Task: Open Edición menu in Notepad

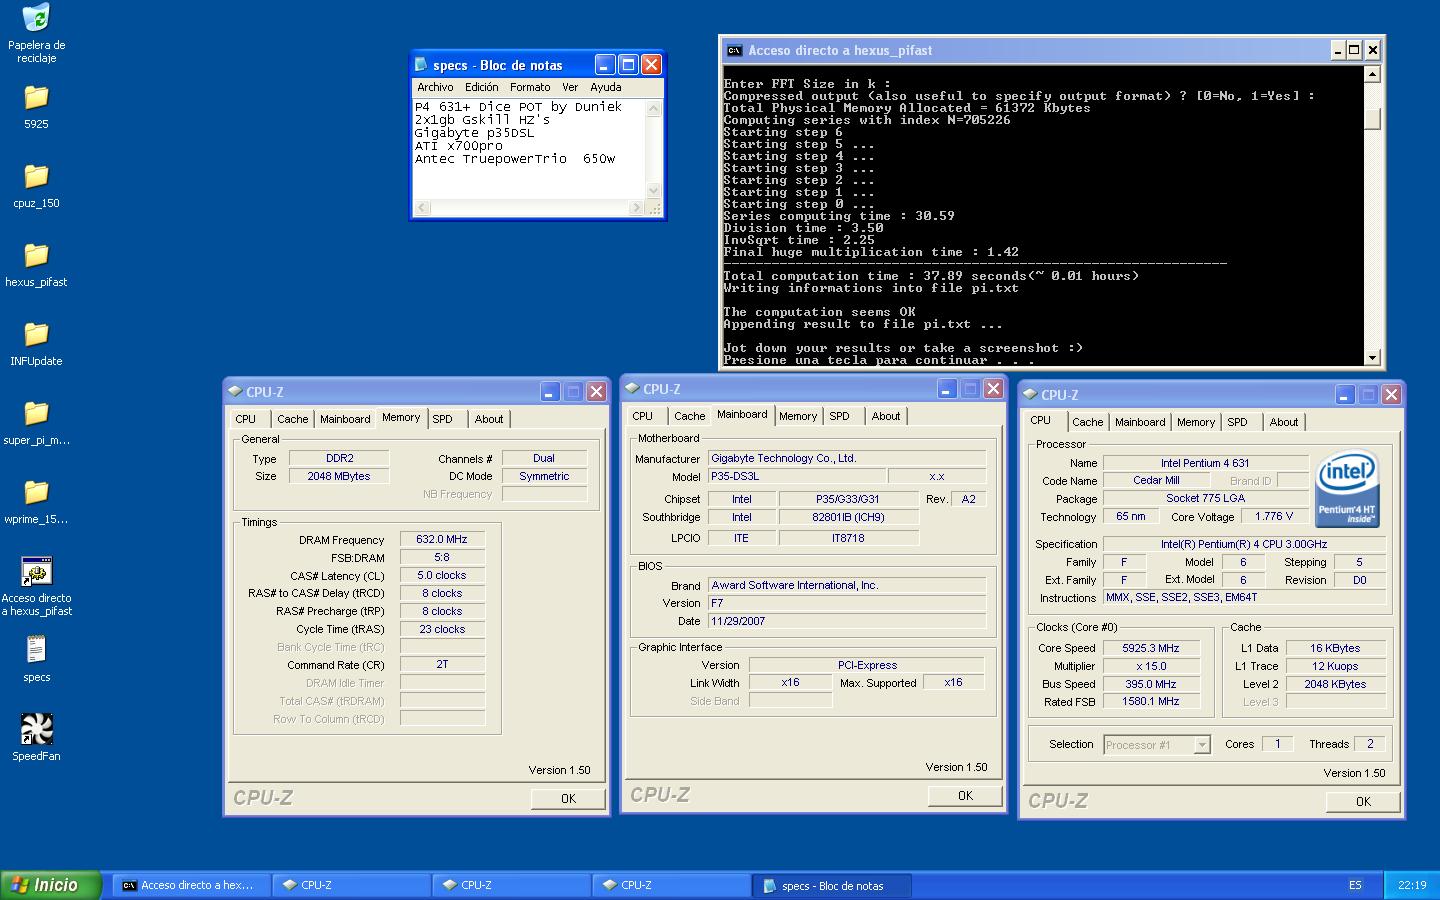Action: pos(481,87)
